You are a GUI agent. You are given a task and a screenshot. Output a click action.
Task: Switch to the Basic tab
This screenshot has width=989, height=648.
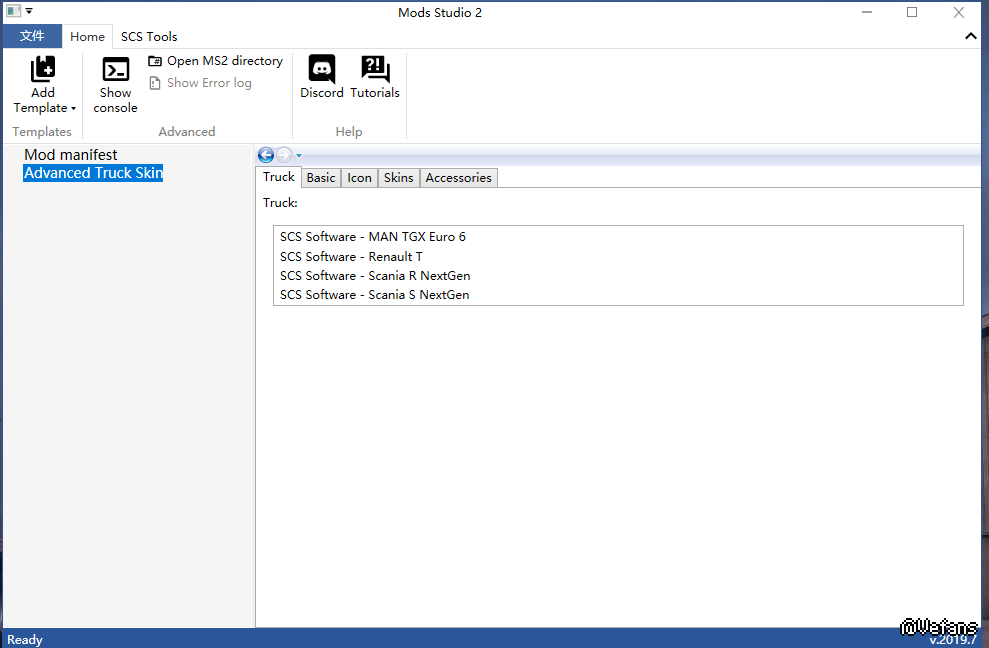coord(321,178)
